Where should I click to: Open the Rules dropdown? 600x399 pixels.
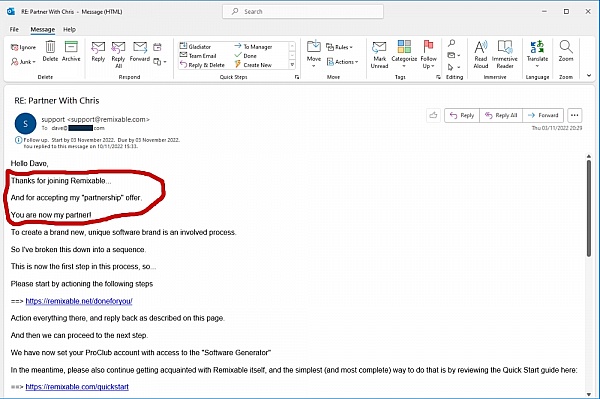coord(339,47)
